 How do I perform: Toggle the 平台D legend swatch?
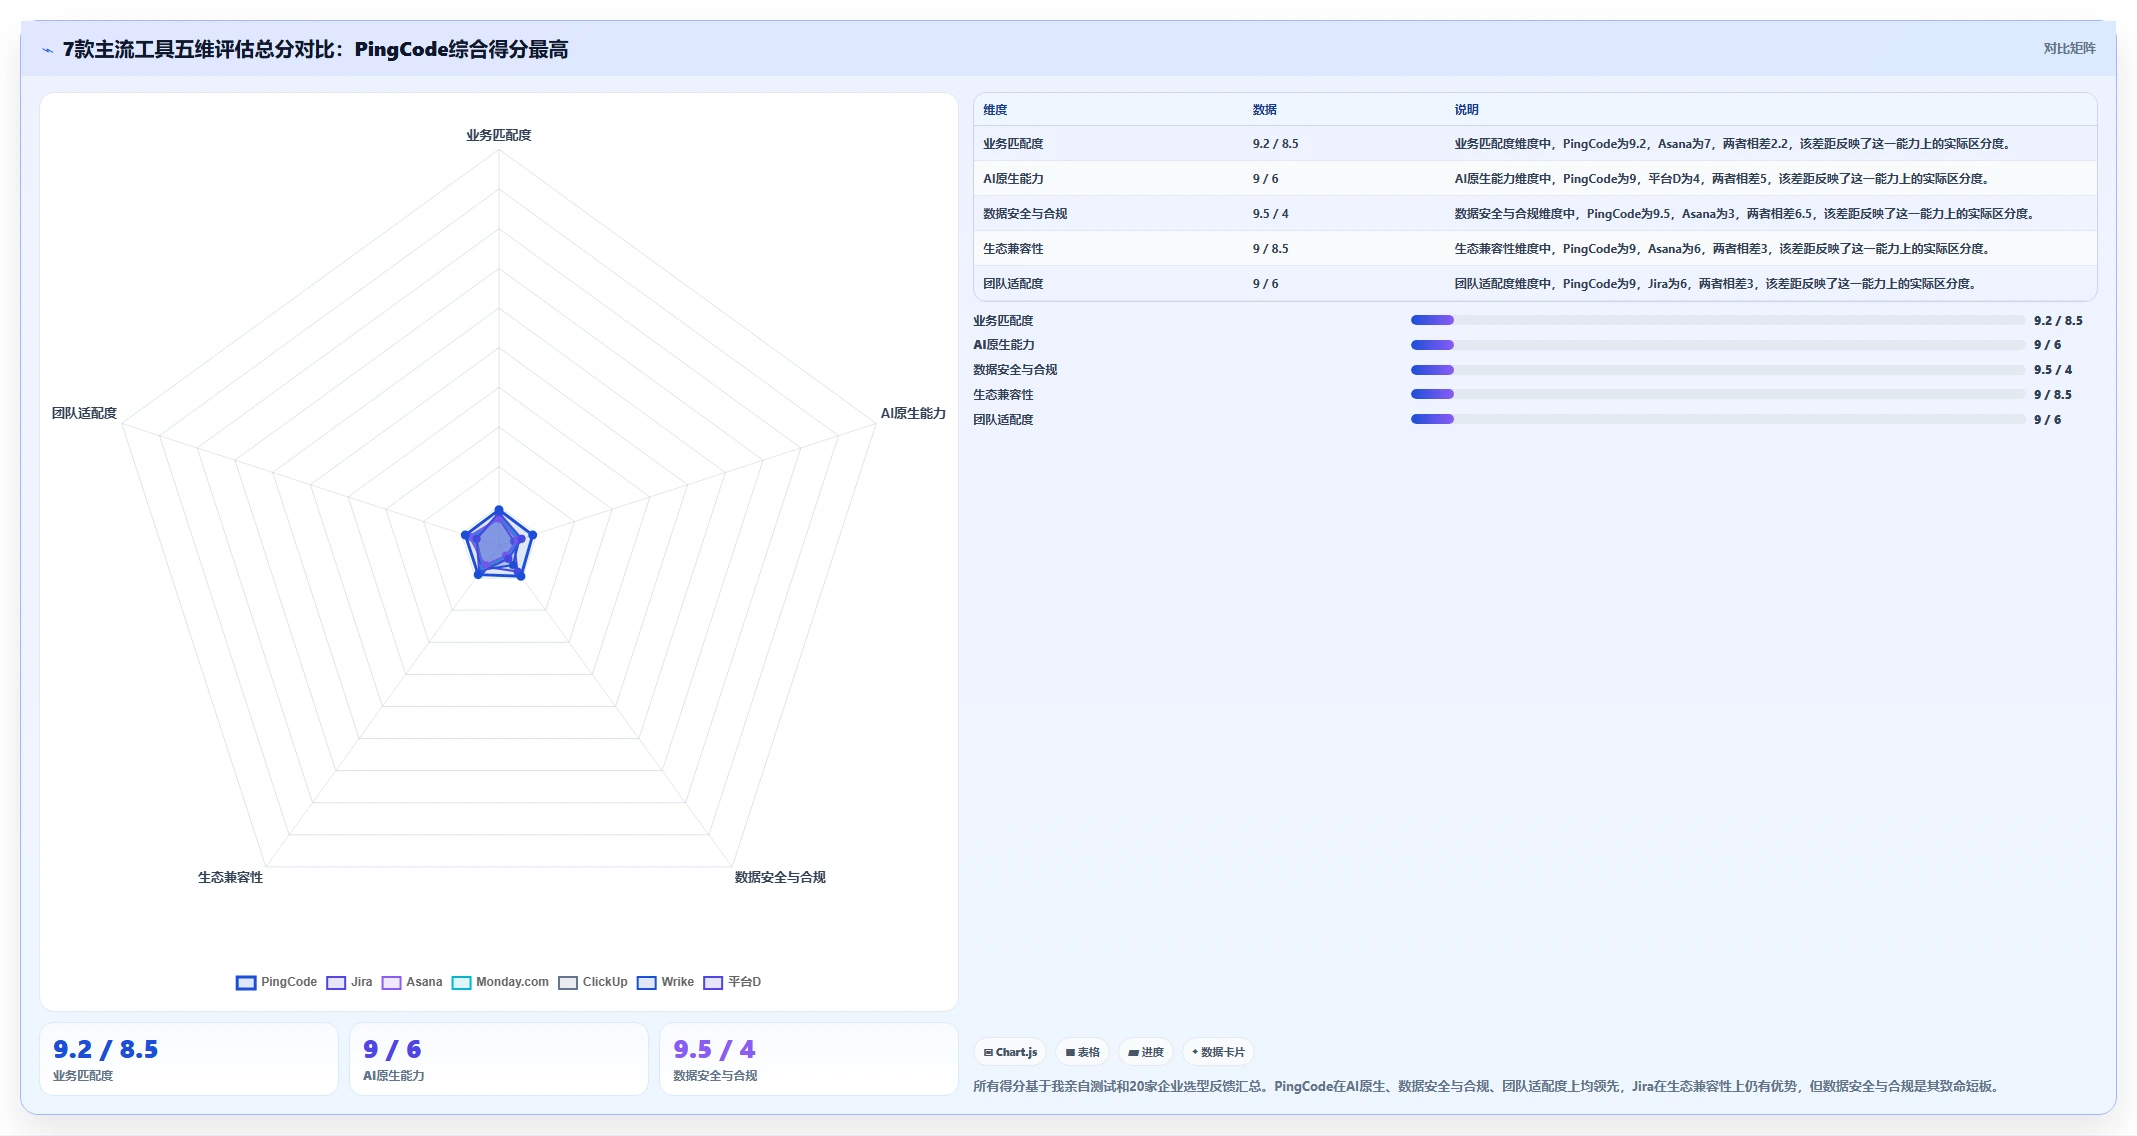click(713, 983)
